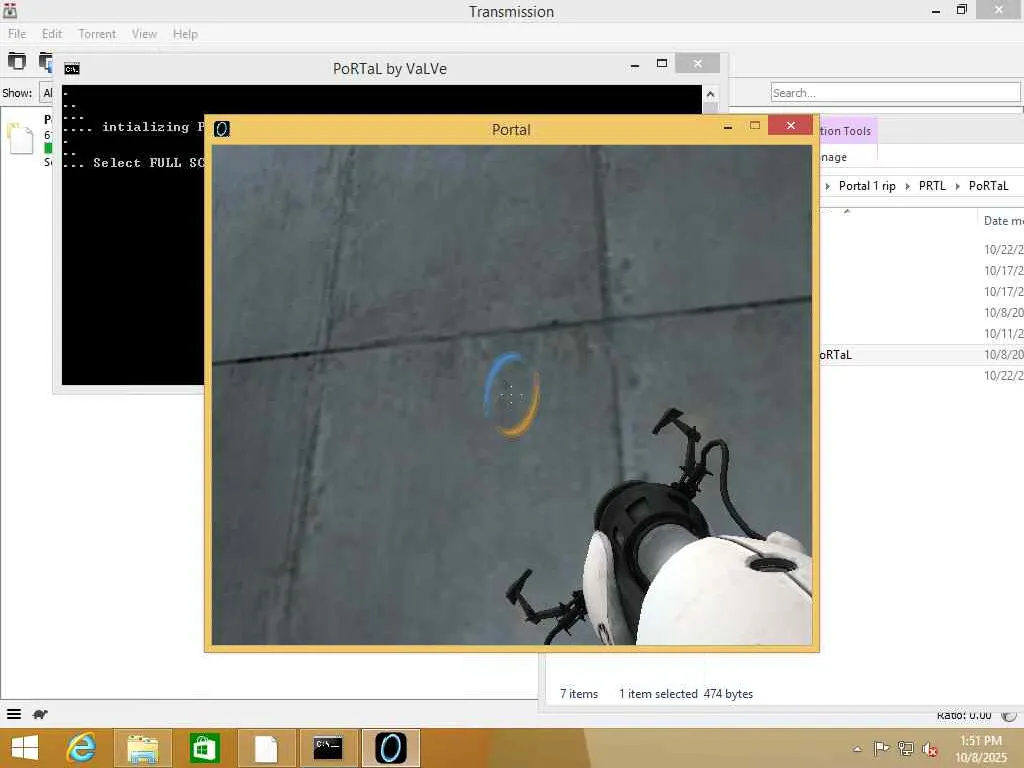Click the Transmission app icon in its title bar
This screenshot has width=1024, height=768.
[x=10, y=10]
